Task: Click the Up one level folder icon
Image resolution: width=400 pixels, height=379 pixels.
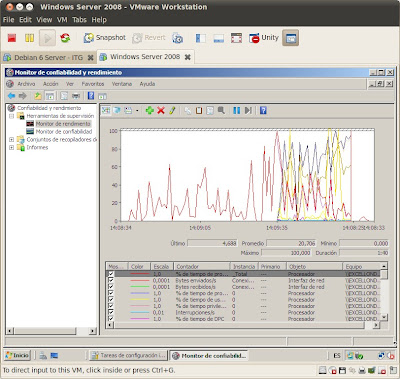Action: click(x=38, y=96)
